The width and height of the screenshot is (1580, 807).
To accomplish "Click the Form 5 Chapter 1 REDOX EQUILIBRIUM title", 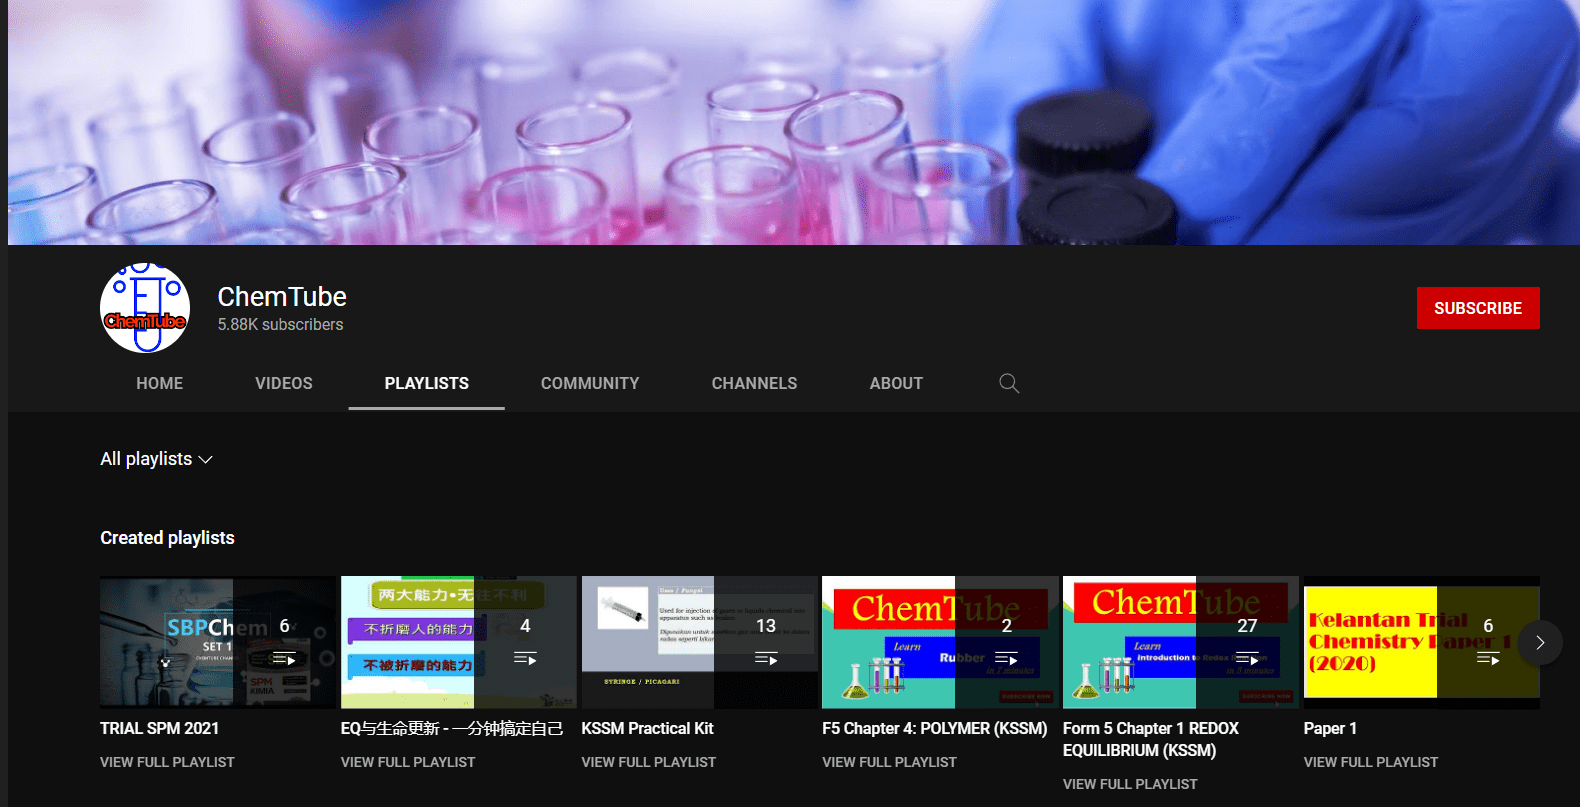I will (1151, 739).
